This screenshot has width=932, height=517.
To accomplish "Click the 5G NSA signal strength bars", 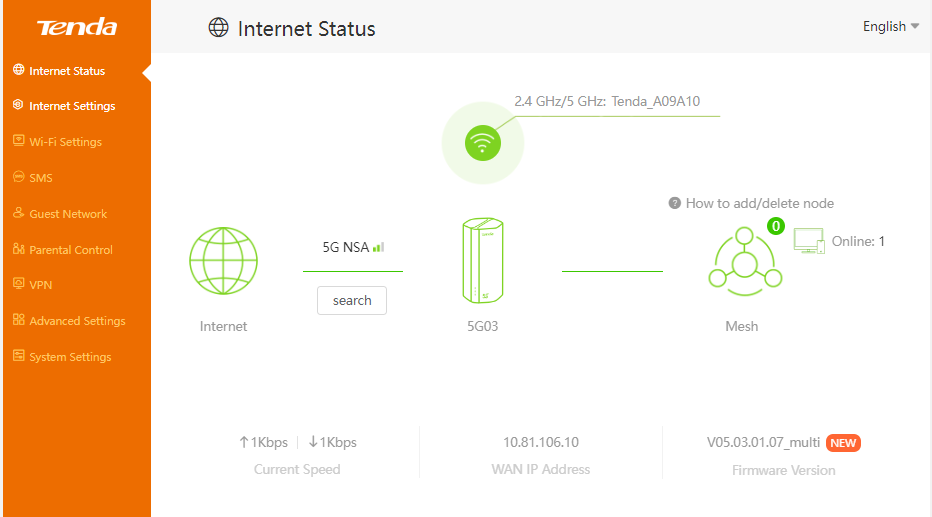I will [378, 247].
